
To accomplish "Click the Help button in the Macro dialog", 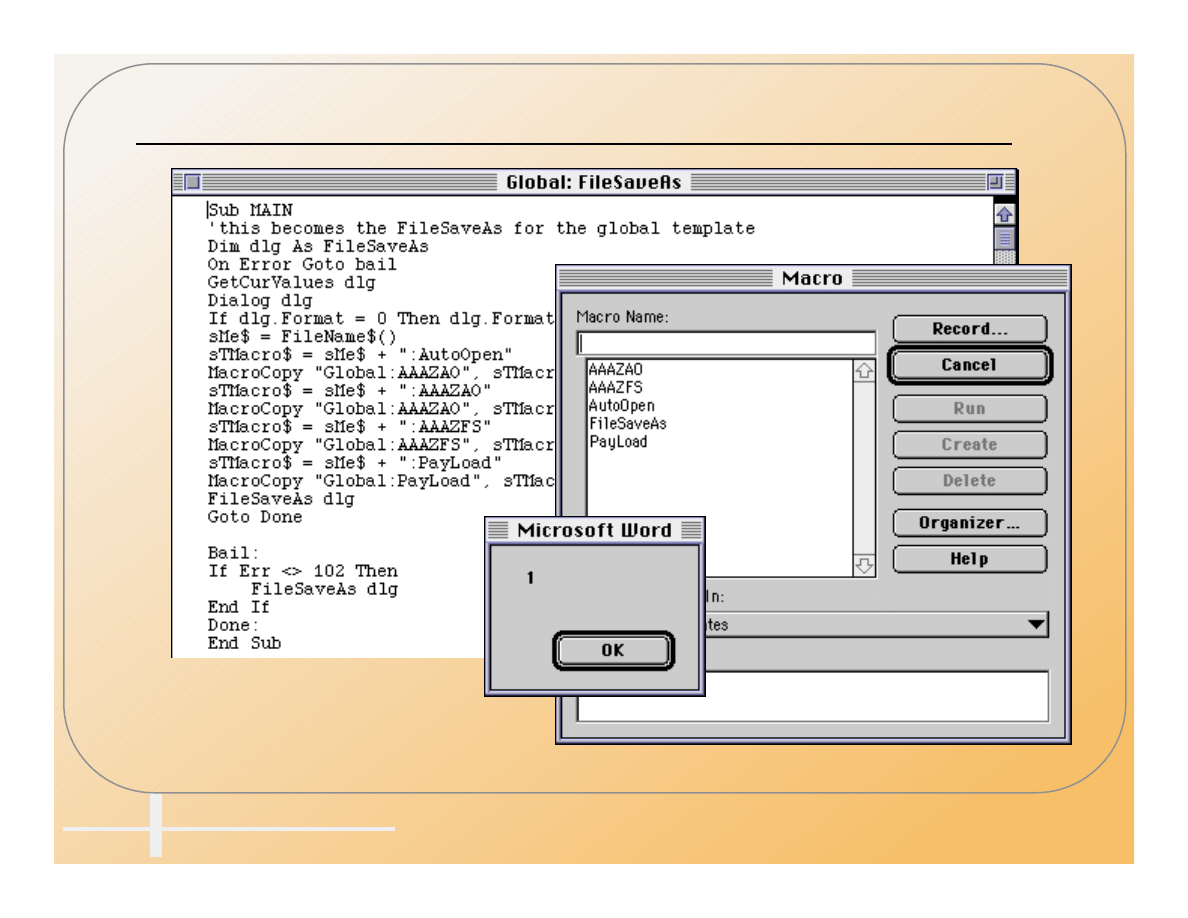I will pos(968,559).
